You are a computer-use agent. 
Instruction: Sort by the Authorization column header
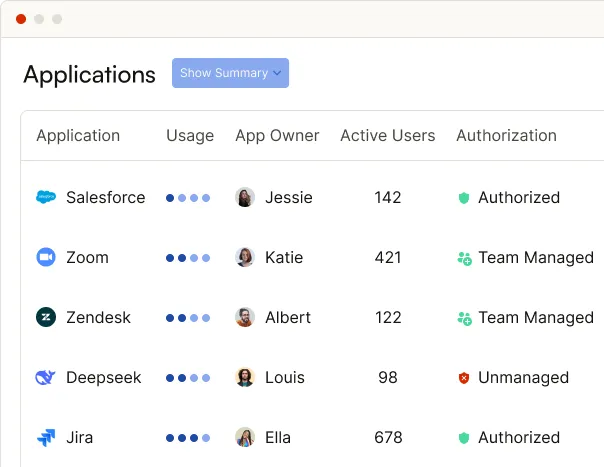507,136
